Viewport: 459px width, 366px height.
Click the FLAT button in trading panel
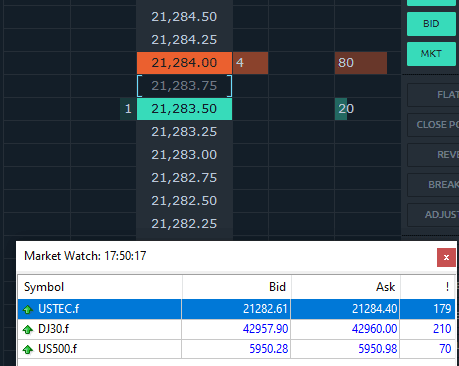pyautogui.click(x=433, y=95)
